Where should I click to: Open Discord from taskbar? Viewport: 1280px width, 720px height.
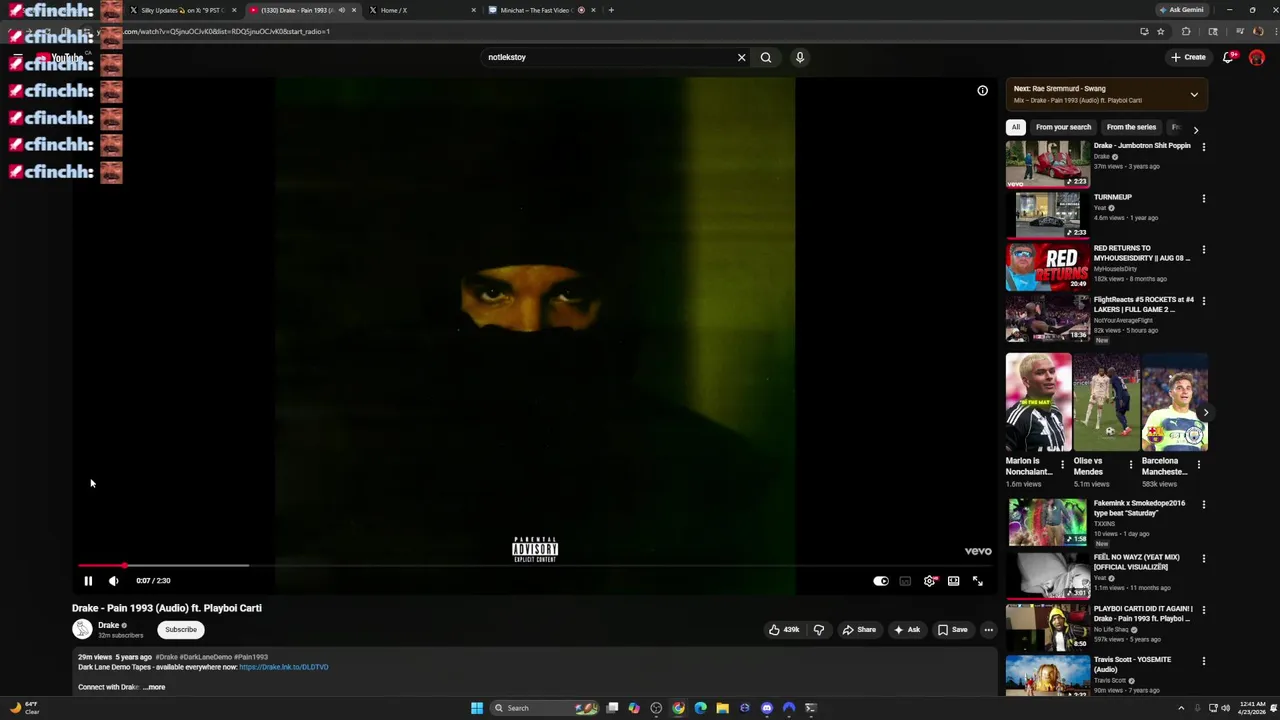(x=767, y=708)
